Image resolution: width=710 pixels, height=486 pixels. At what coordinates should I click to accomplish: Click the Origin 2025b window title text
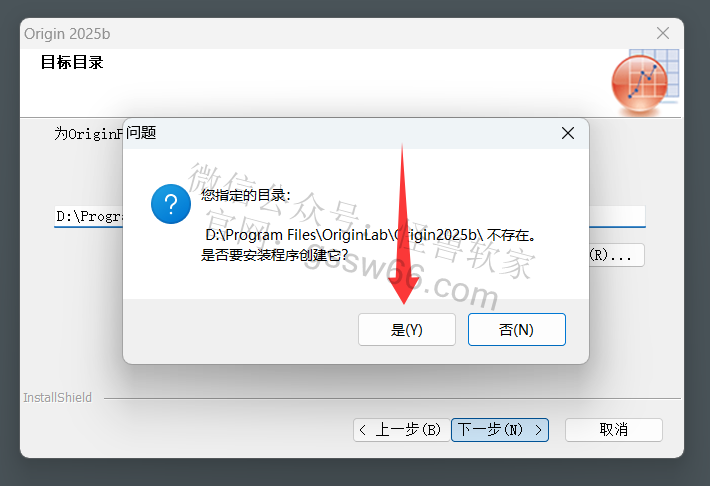tap(67, 34)
